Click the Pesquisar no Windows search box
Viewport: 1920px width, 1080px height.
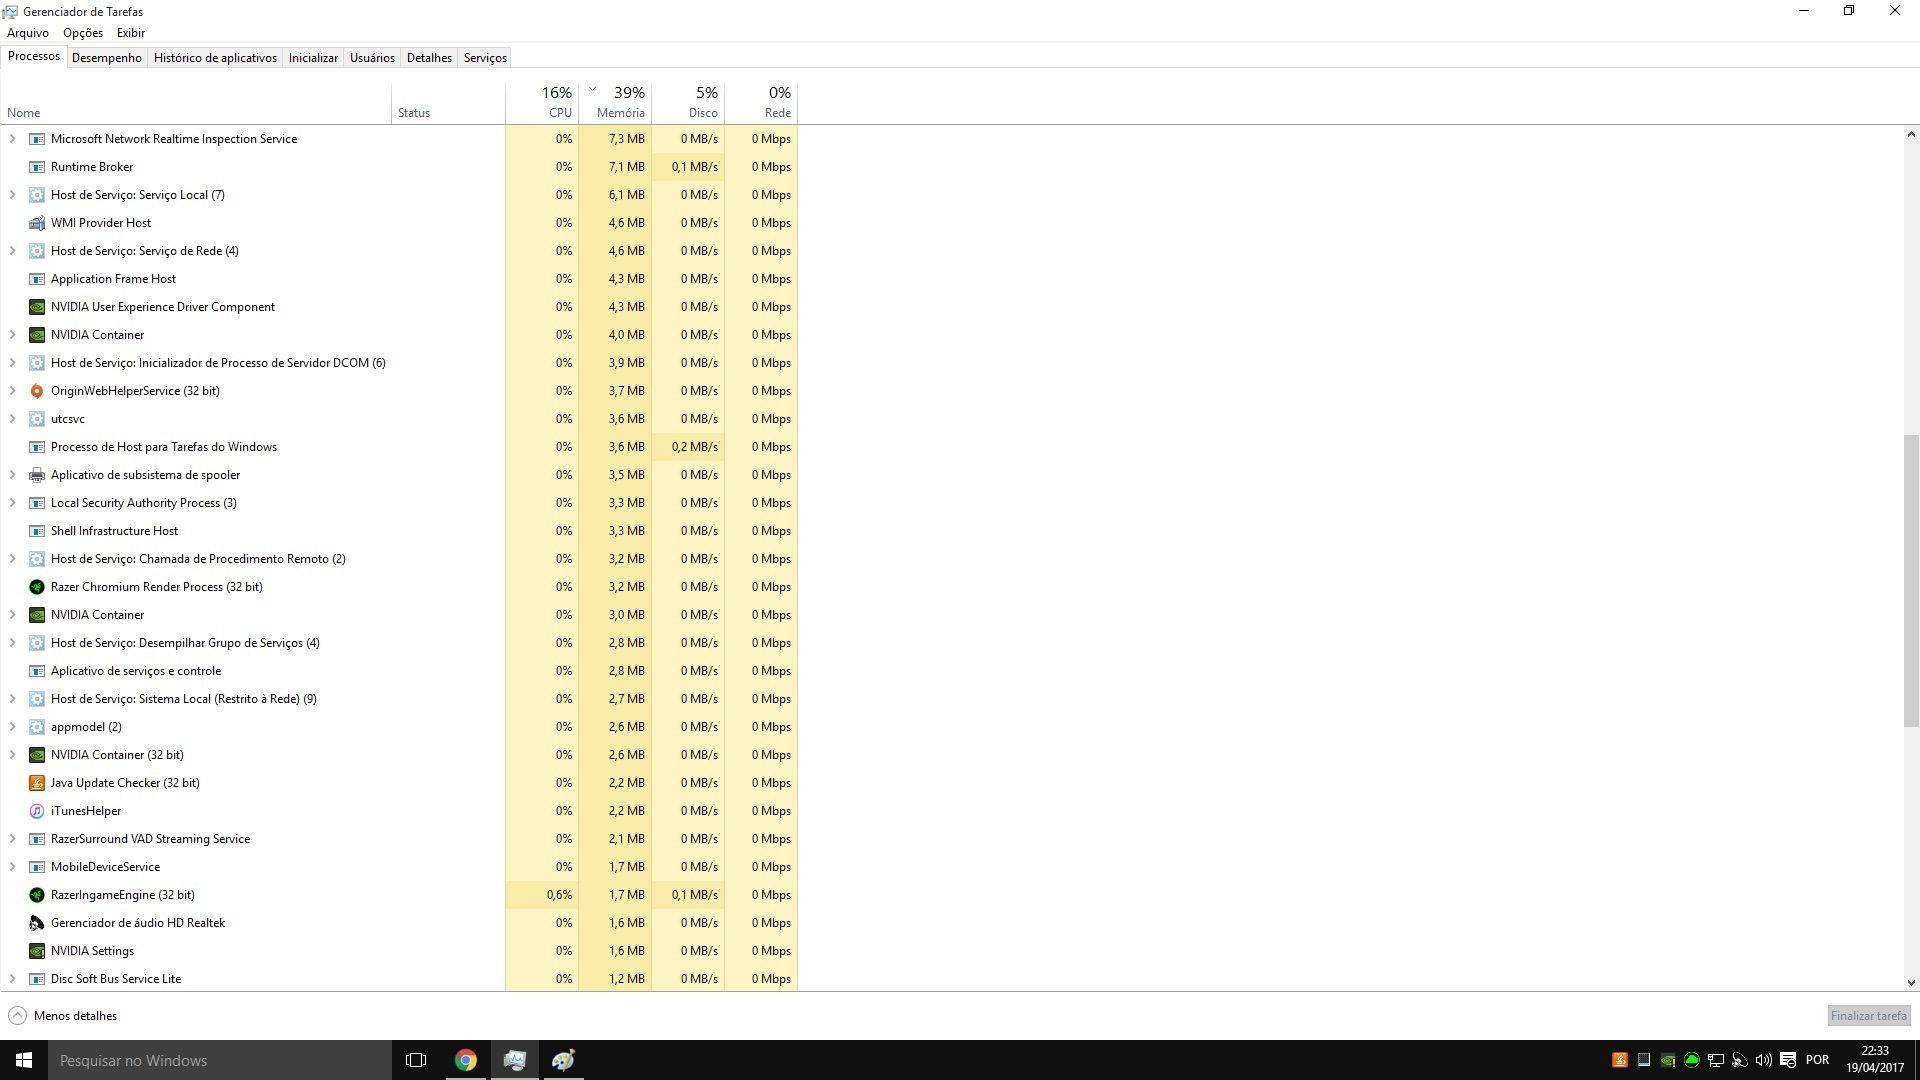tap(220, 1060)
